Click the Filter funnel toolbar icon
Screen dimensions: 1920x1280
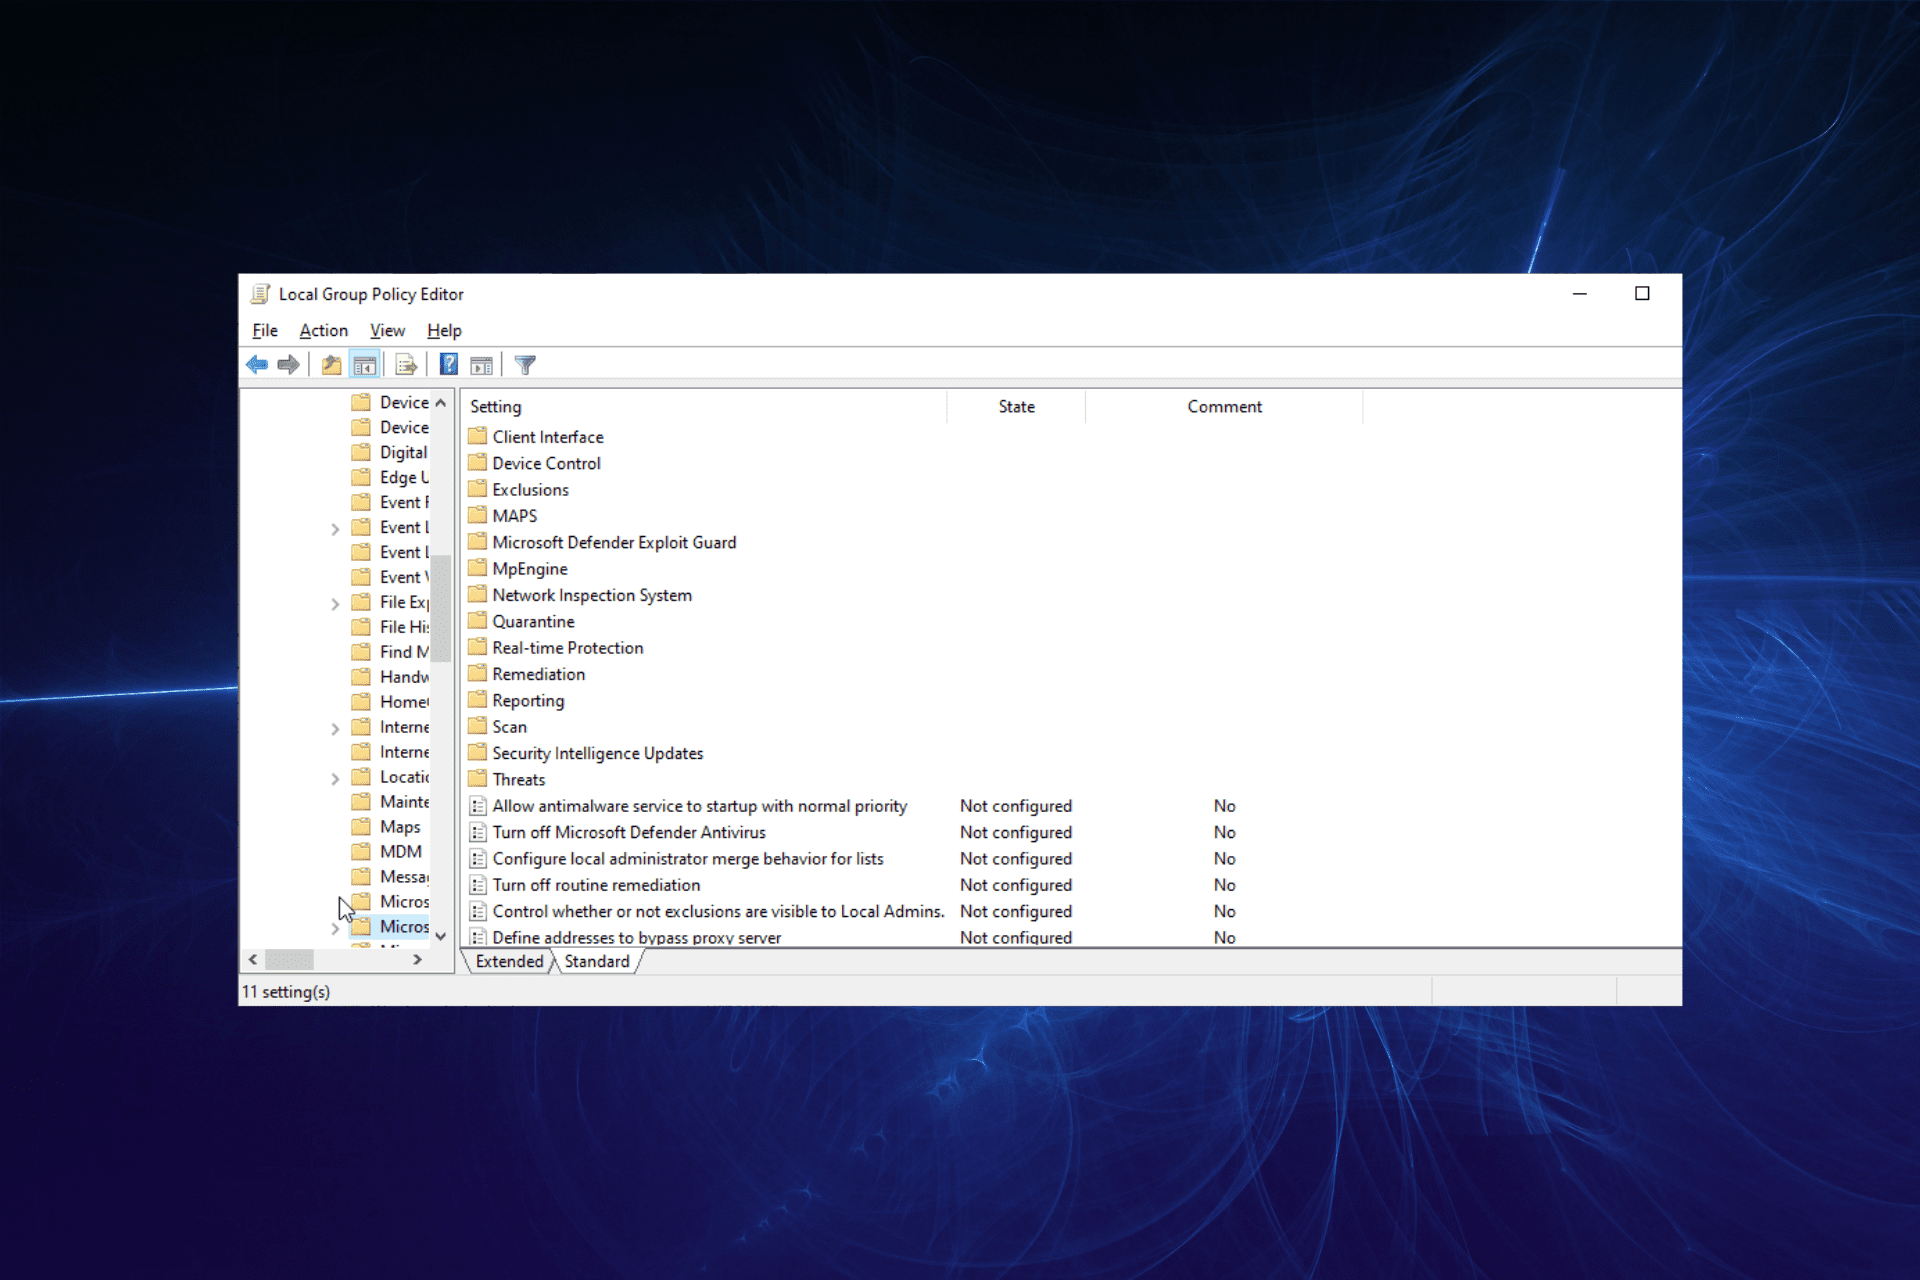pos(525,365)
